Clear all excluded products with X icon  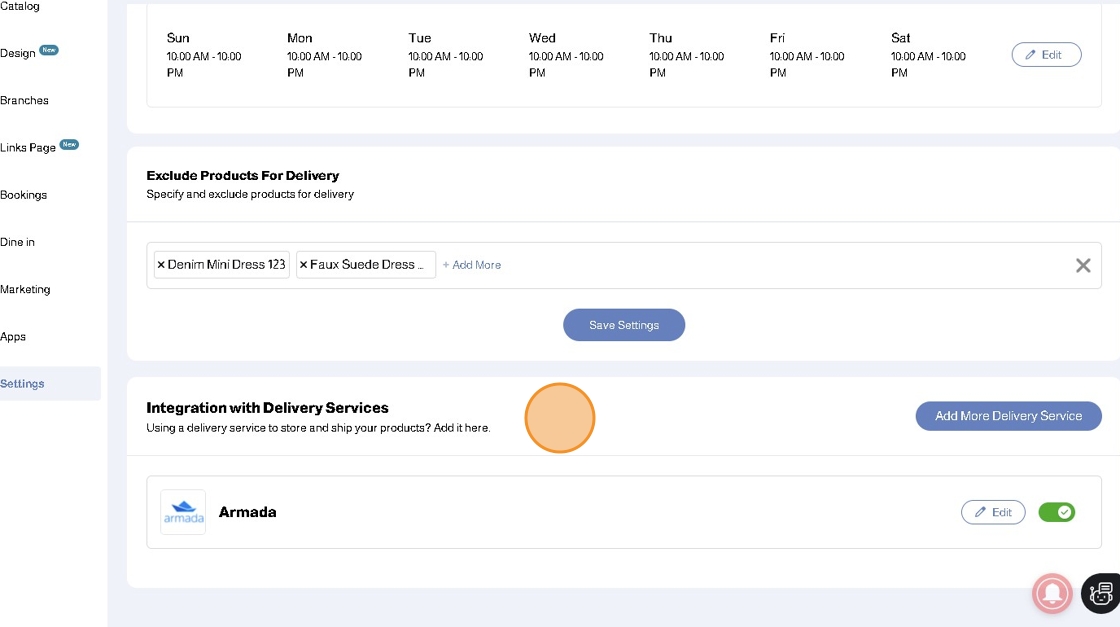(1083, 265)
